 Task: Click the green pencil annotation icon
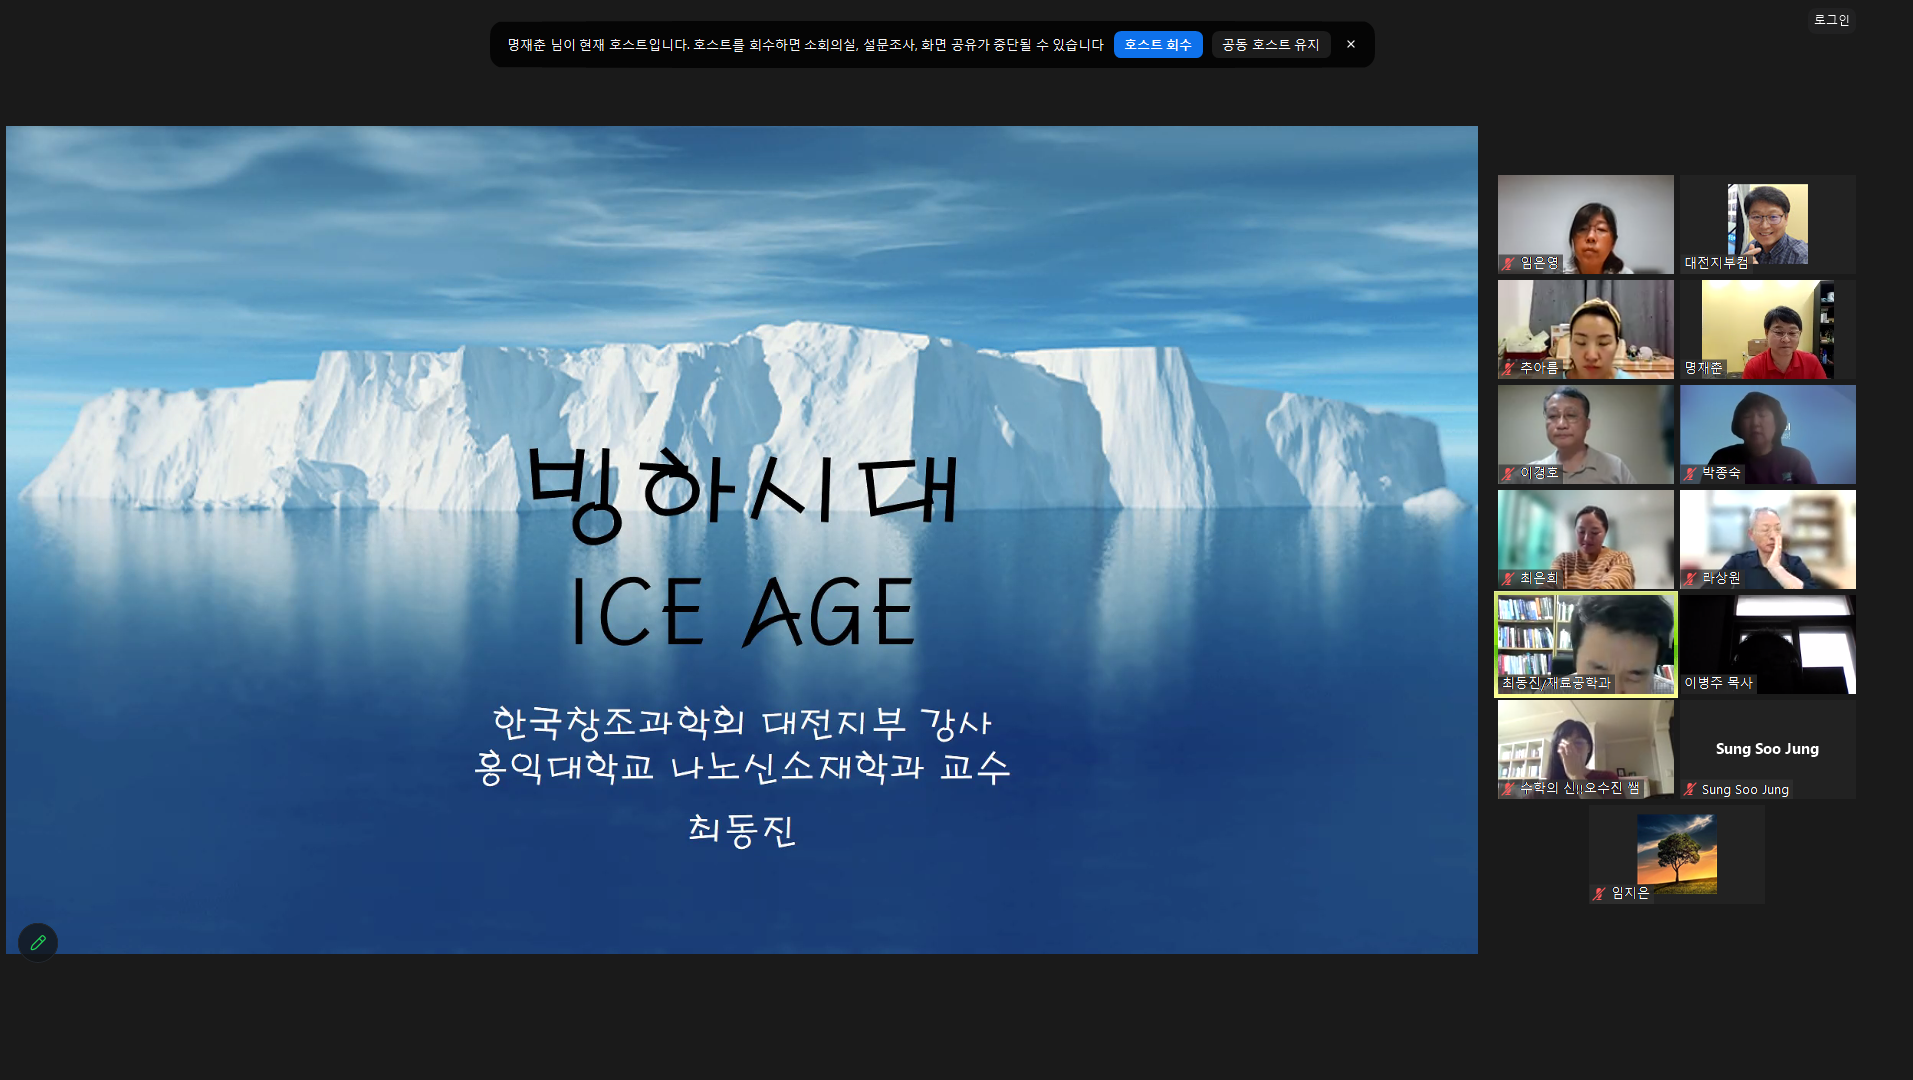pos(38,942)
